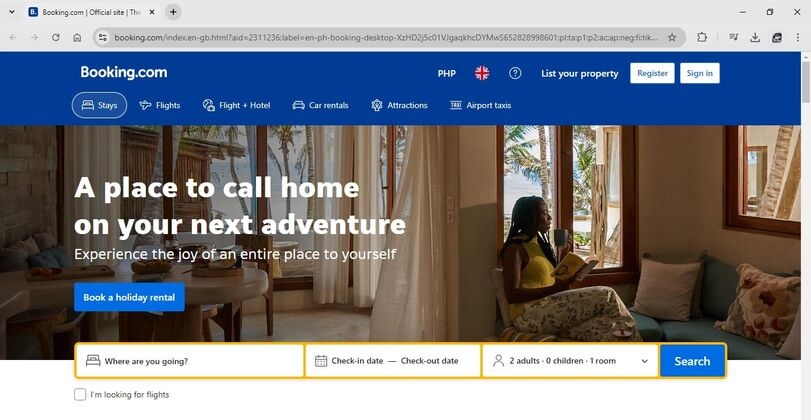This screenshot has height=420, width=811.
Task: Click the blue Search button
Action: coord(692,361)
